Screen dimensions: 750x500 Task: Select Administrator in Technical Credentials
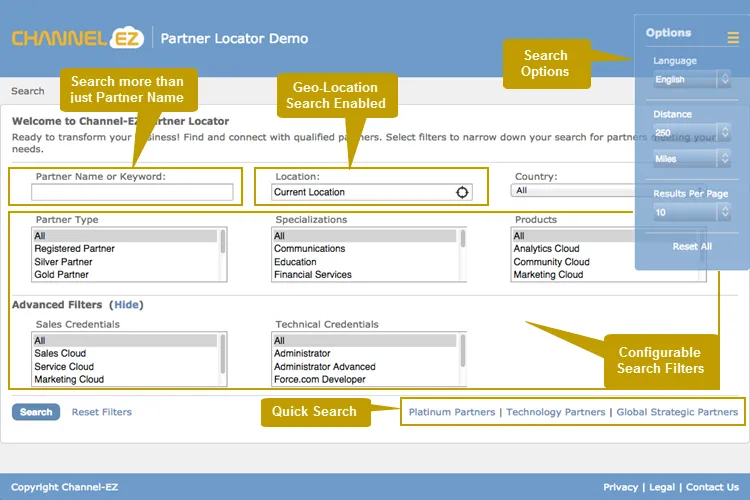point(364,353)
